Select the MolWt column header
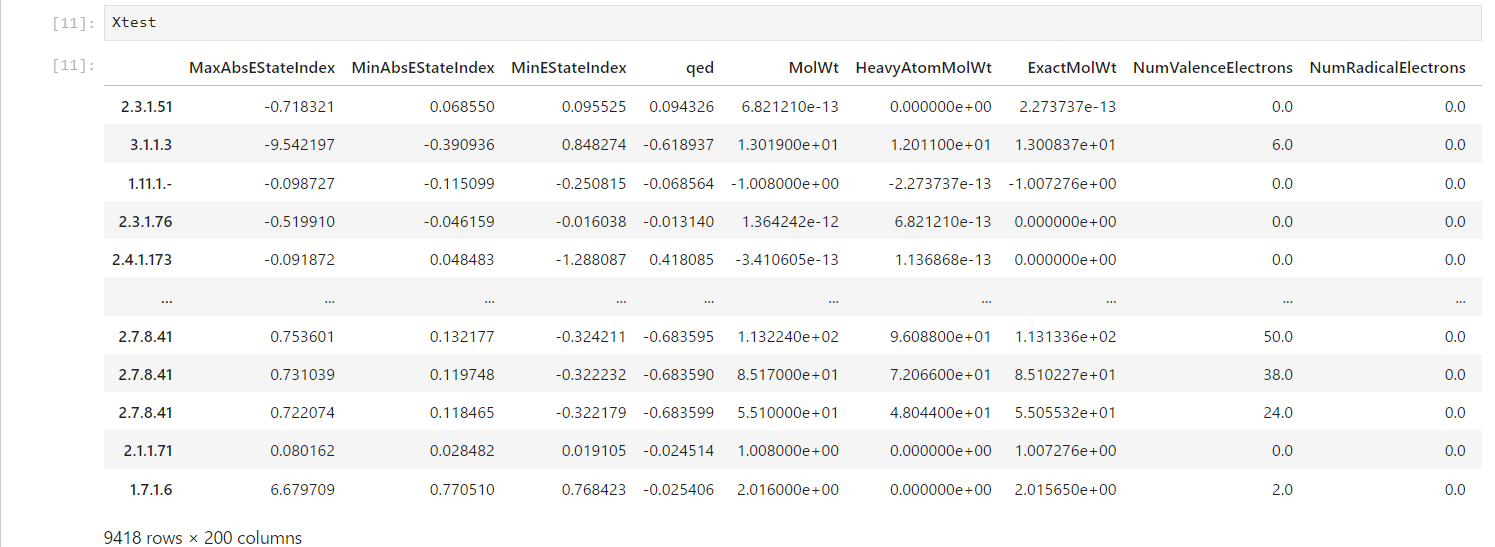 pos(813,68)
